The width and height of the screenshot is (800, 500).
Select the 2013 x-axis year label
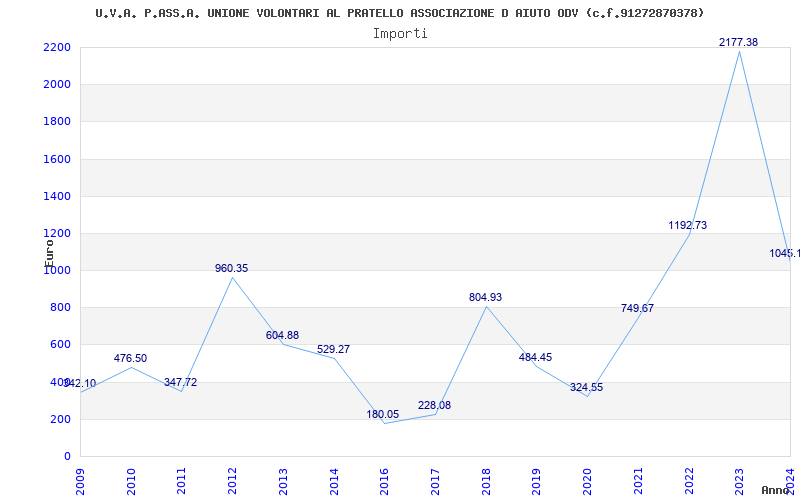point(283,481)
